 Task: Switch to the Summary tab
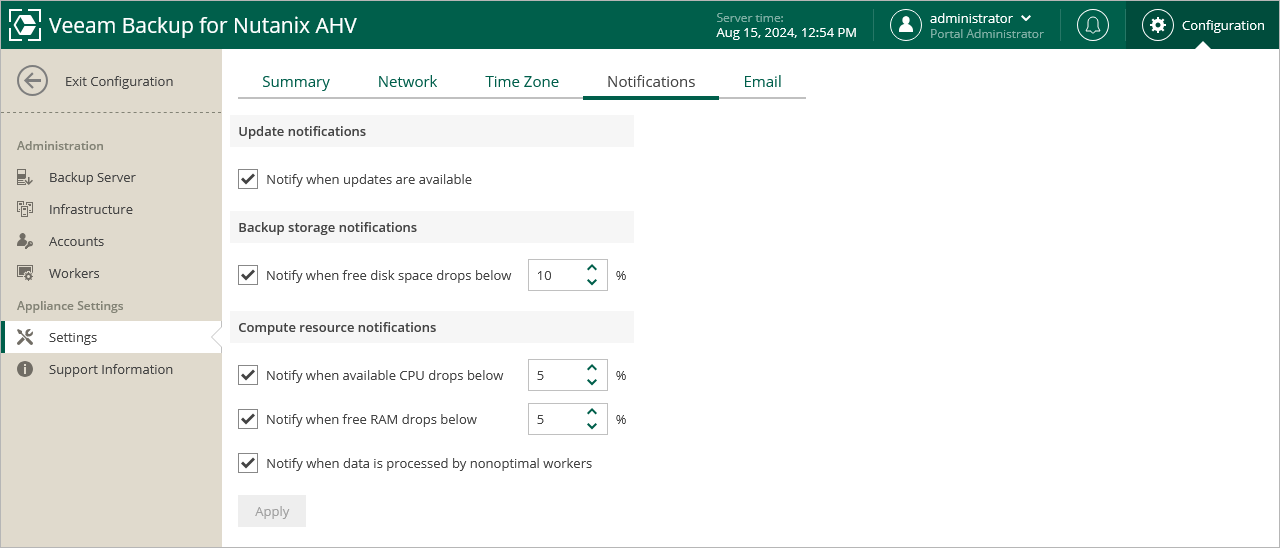[296, 81]
